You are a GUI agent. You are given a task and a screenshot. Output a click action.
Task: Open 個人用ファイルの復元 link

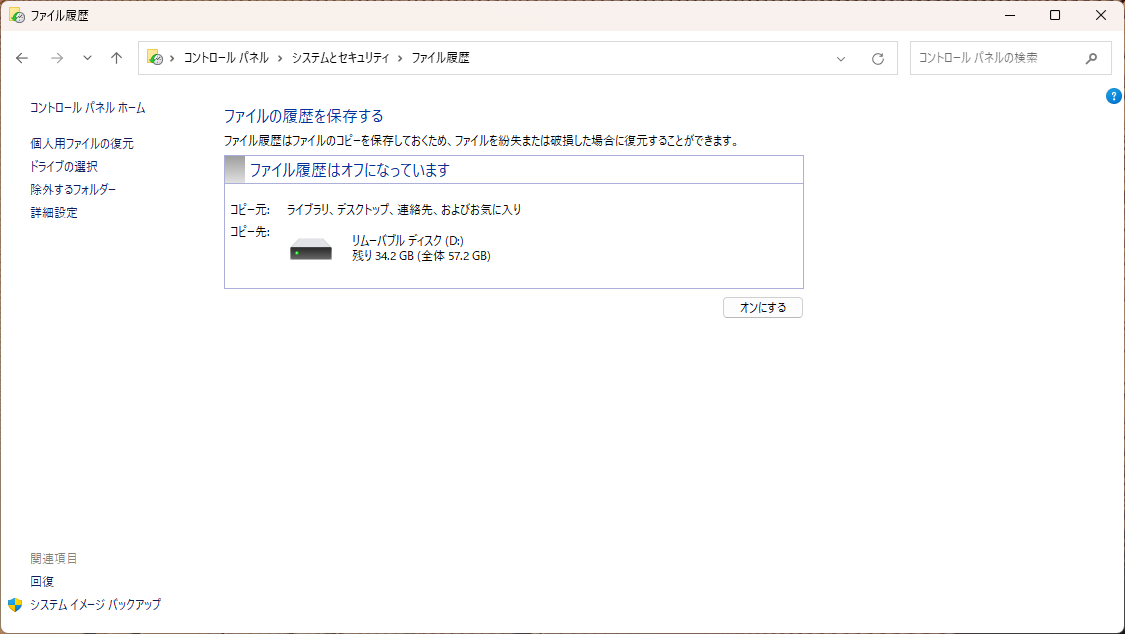click(82, 144)
